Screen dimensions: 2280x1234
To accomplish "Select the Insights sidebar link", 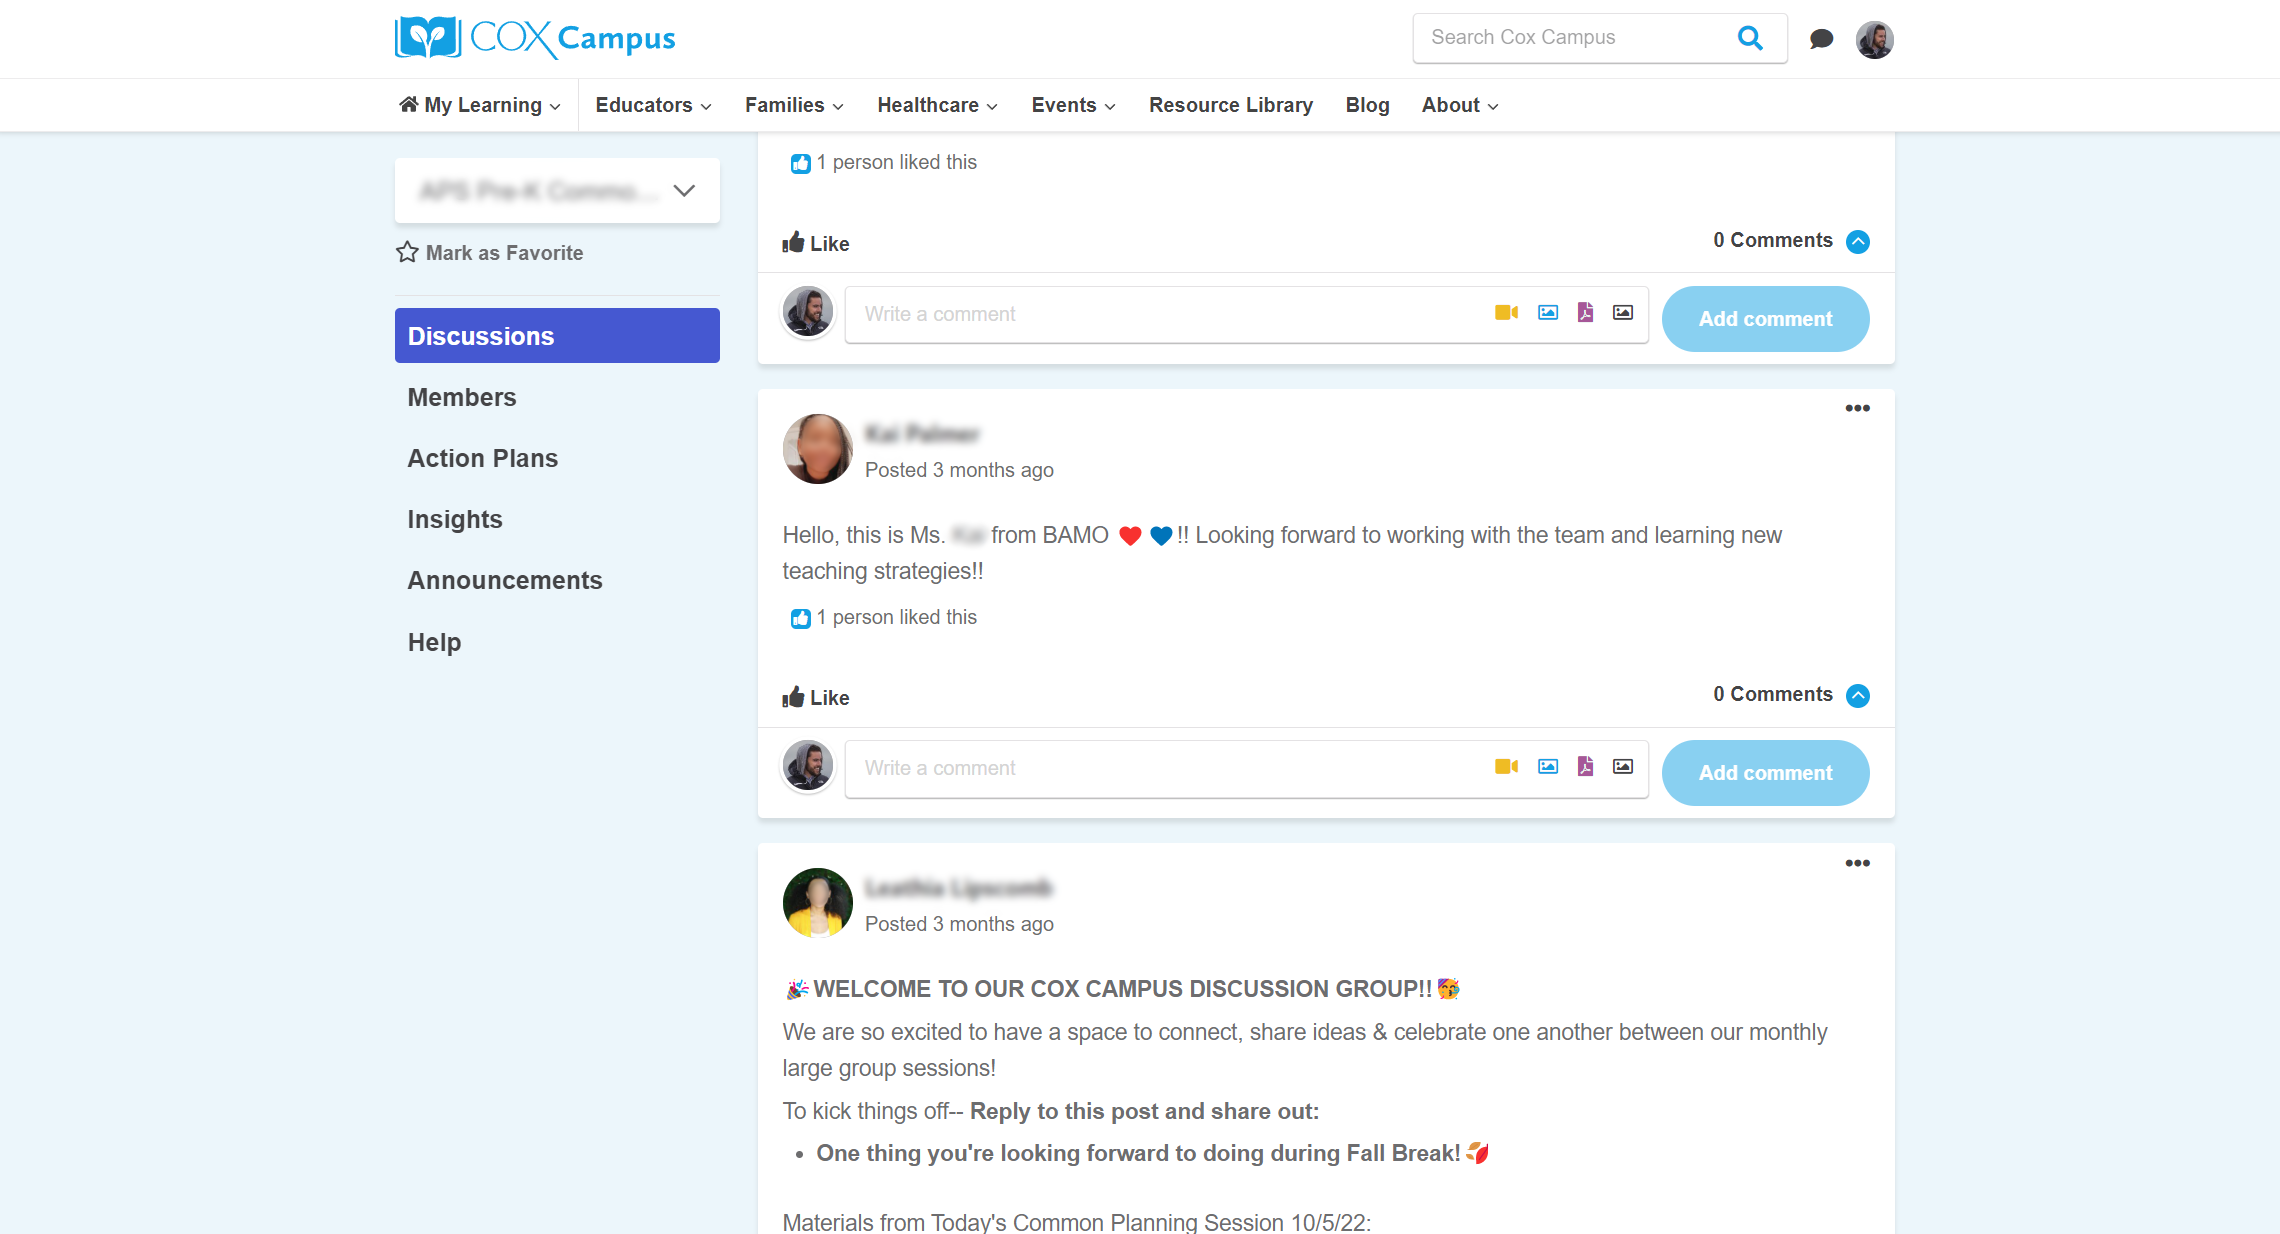I will pyautogui.click(x=454, y=520).
